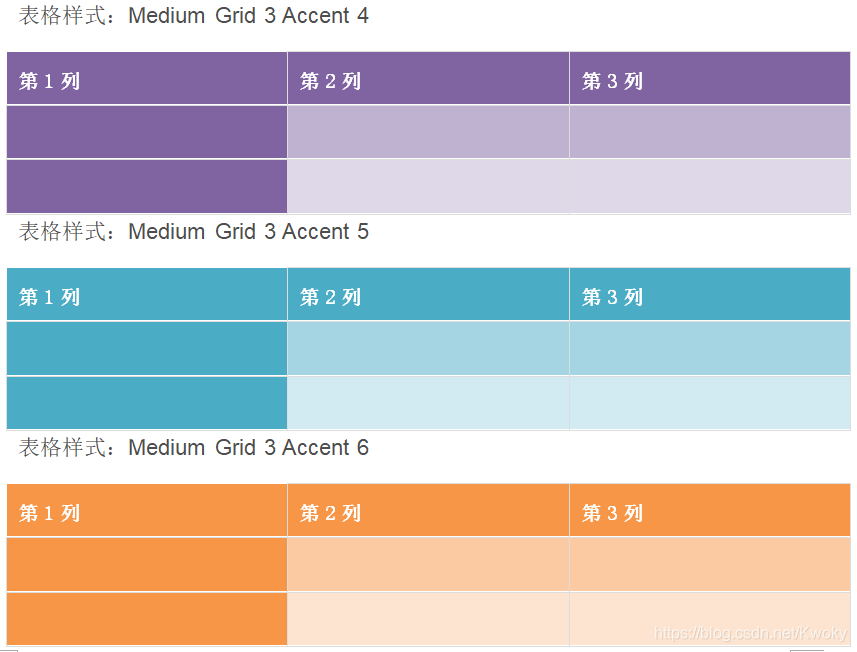Click the purple header cell 第 1 列
The width and height of the screenshot is (857, 652).
pos(147,78)
